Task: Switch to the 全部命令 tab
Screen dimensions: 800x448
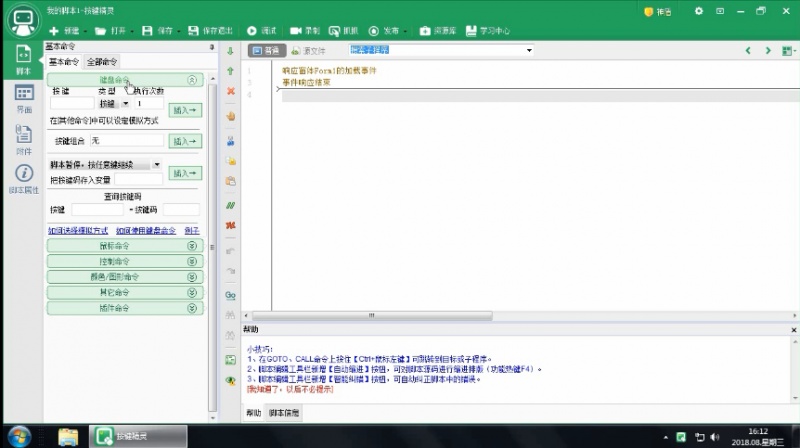Action: tap(102, 62)
